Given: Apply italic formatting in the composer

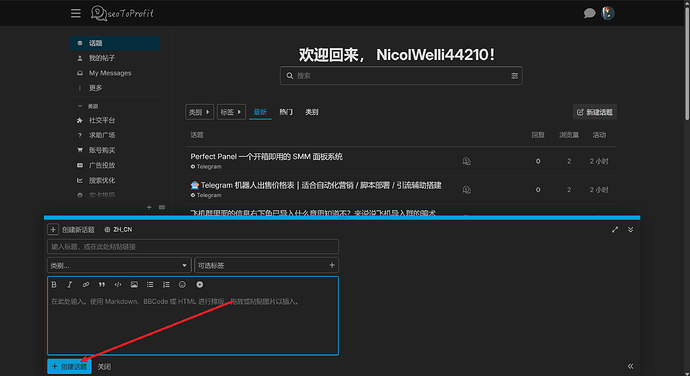Looking at the screenshot, I should click(x=70, y=285).
